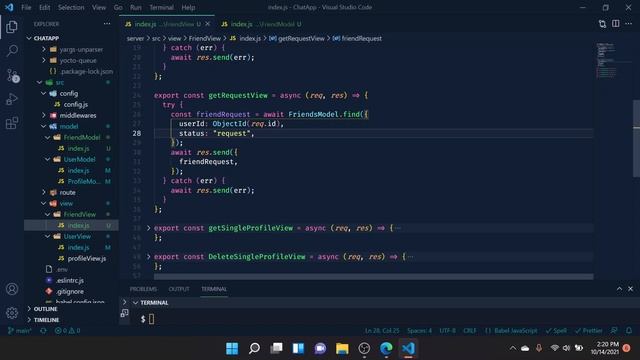Switch to the OUTPUT panel tab
640x360 pixels.
[x=179, y=289]
